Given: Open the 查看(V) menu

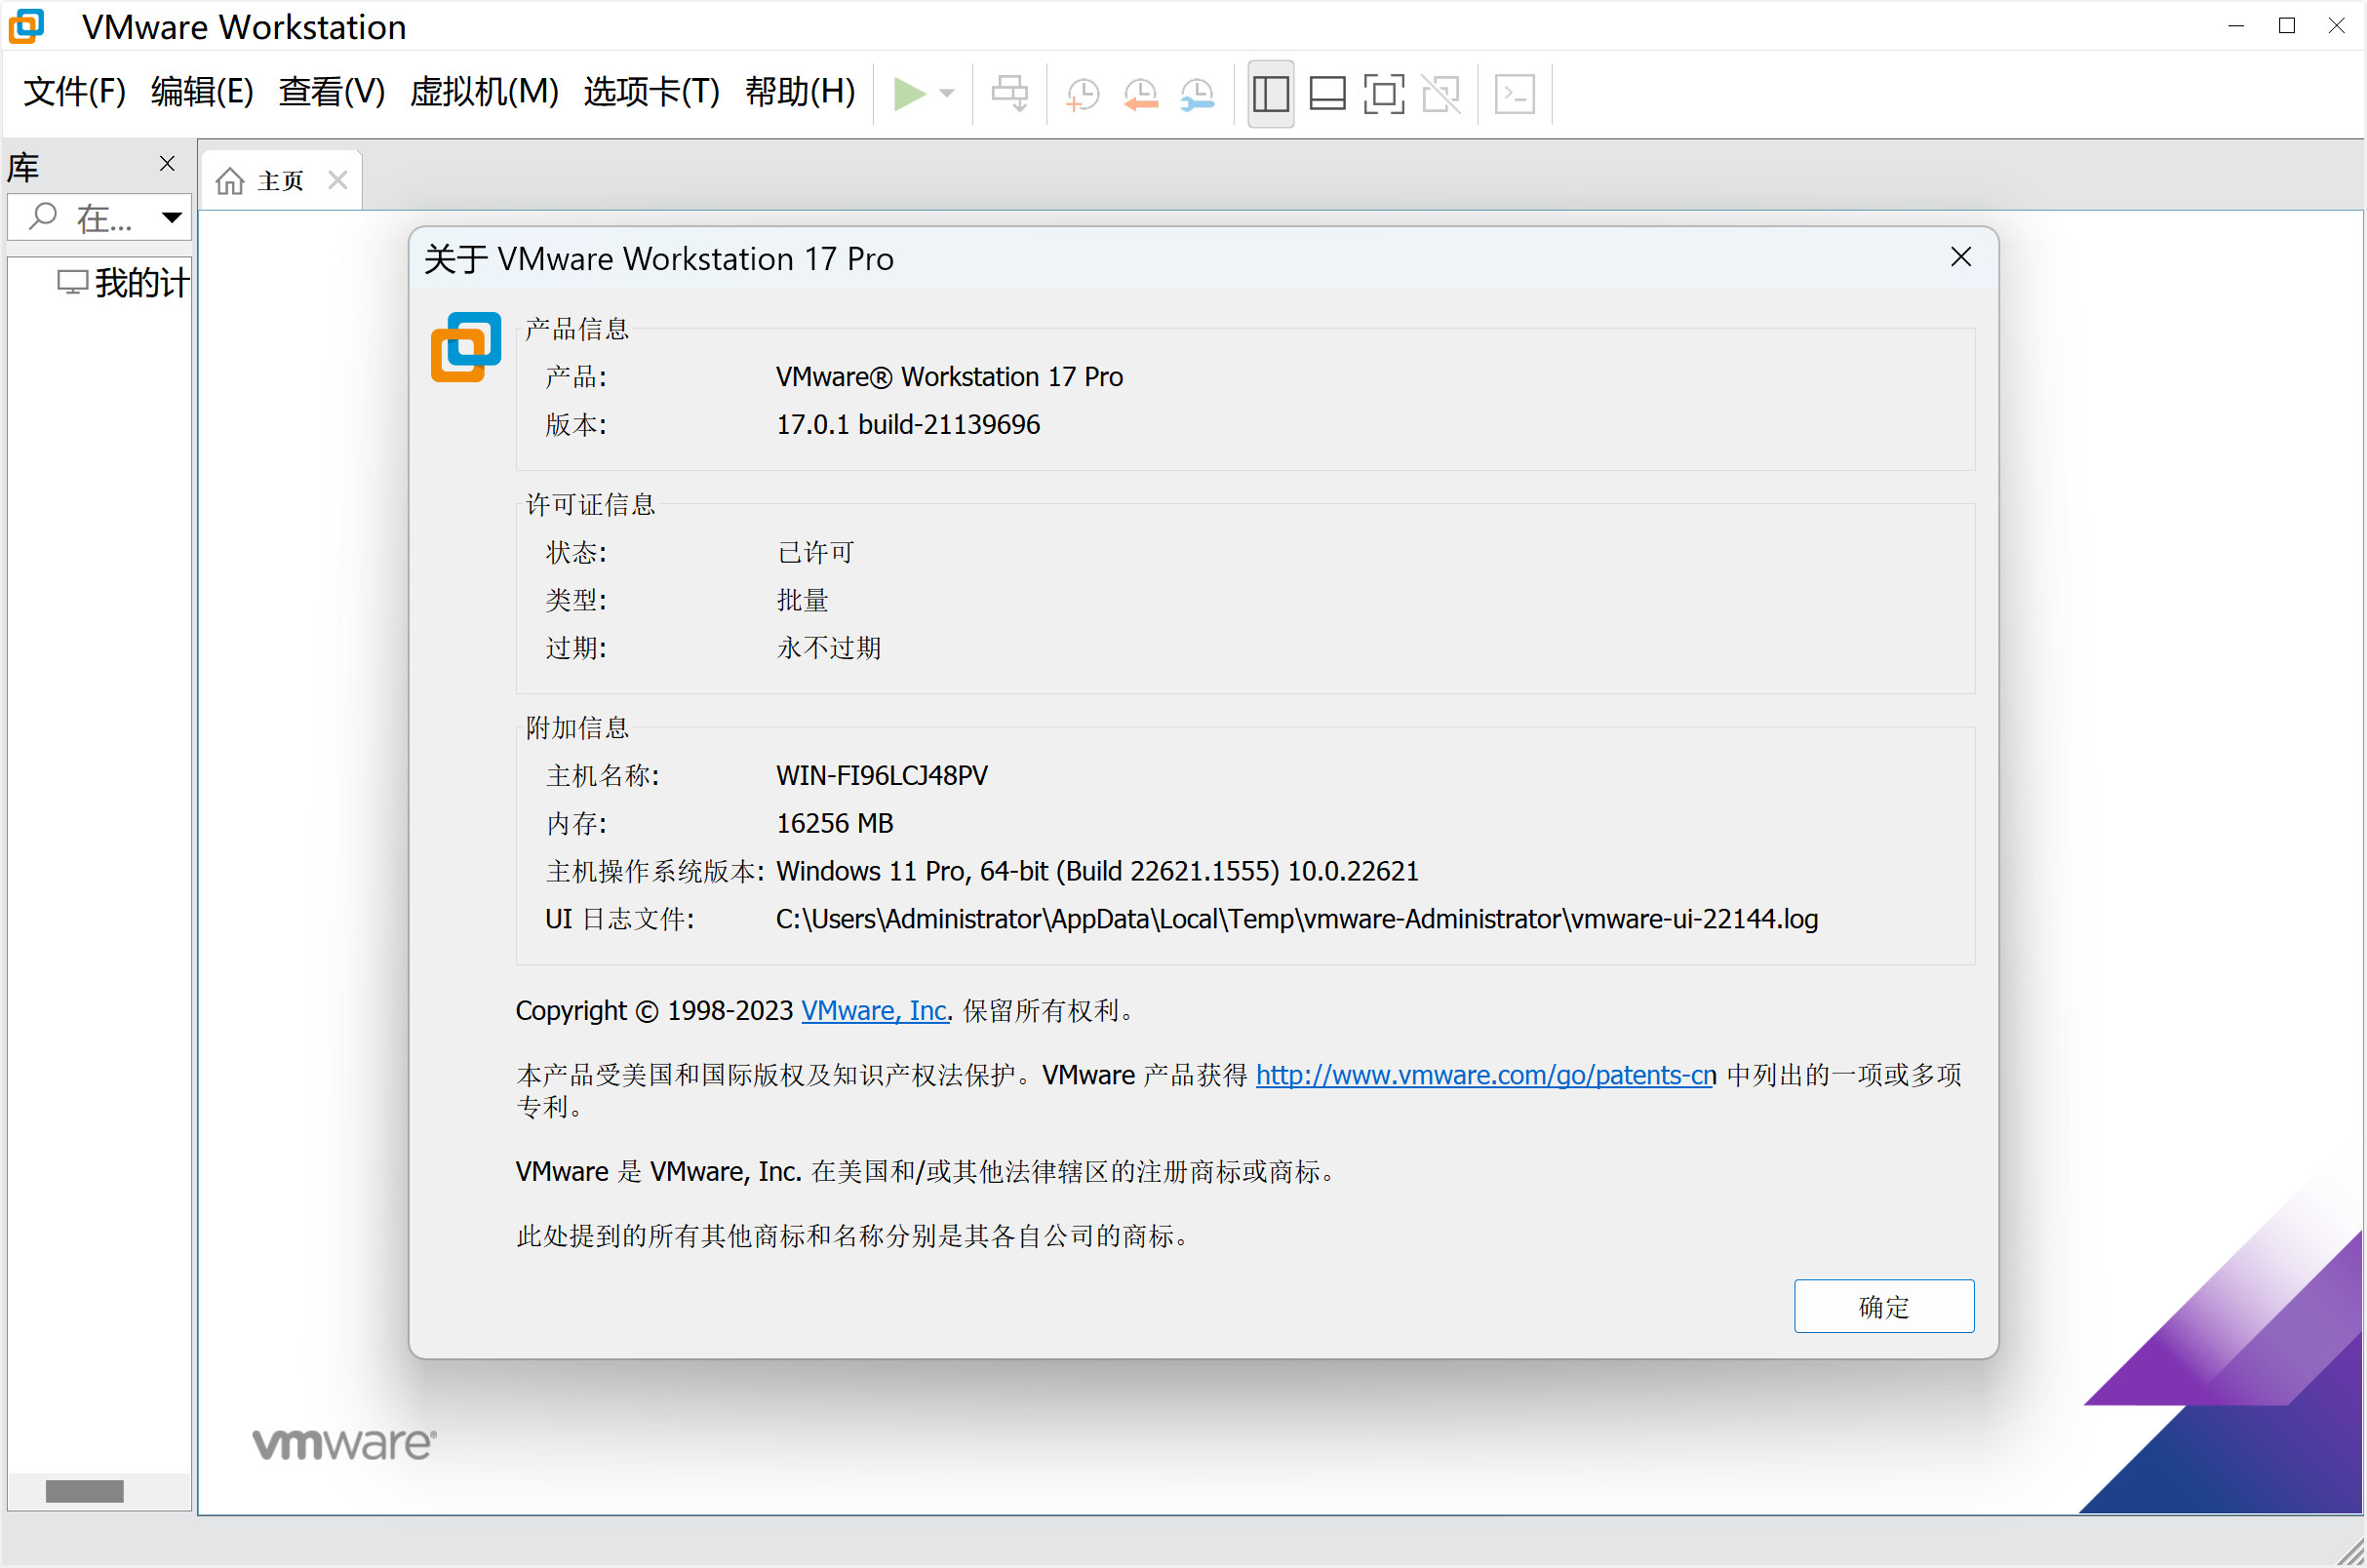Looking at the screenshot, I should [x=332, y=92].
